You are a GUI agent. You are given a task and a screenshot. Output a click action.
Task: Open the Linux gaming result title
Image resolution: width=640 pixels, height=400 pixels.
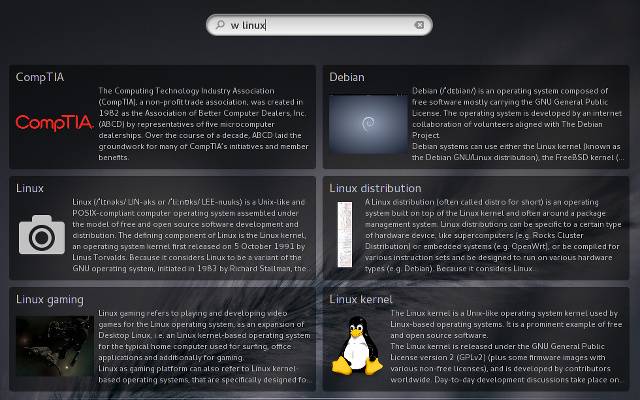(x=50, y=300)
